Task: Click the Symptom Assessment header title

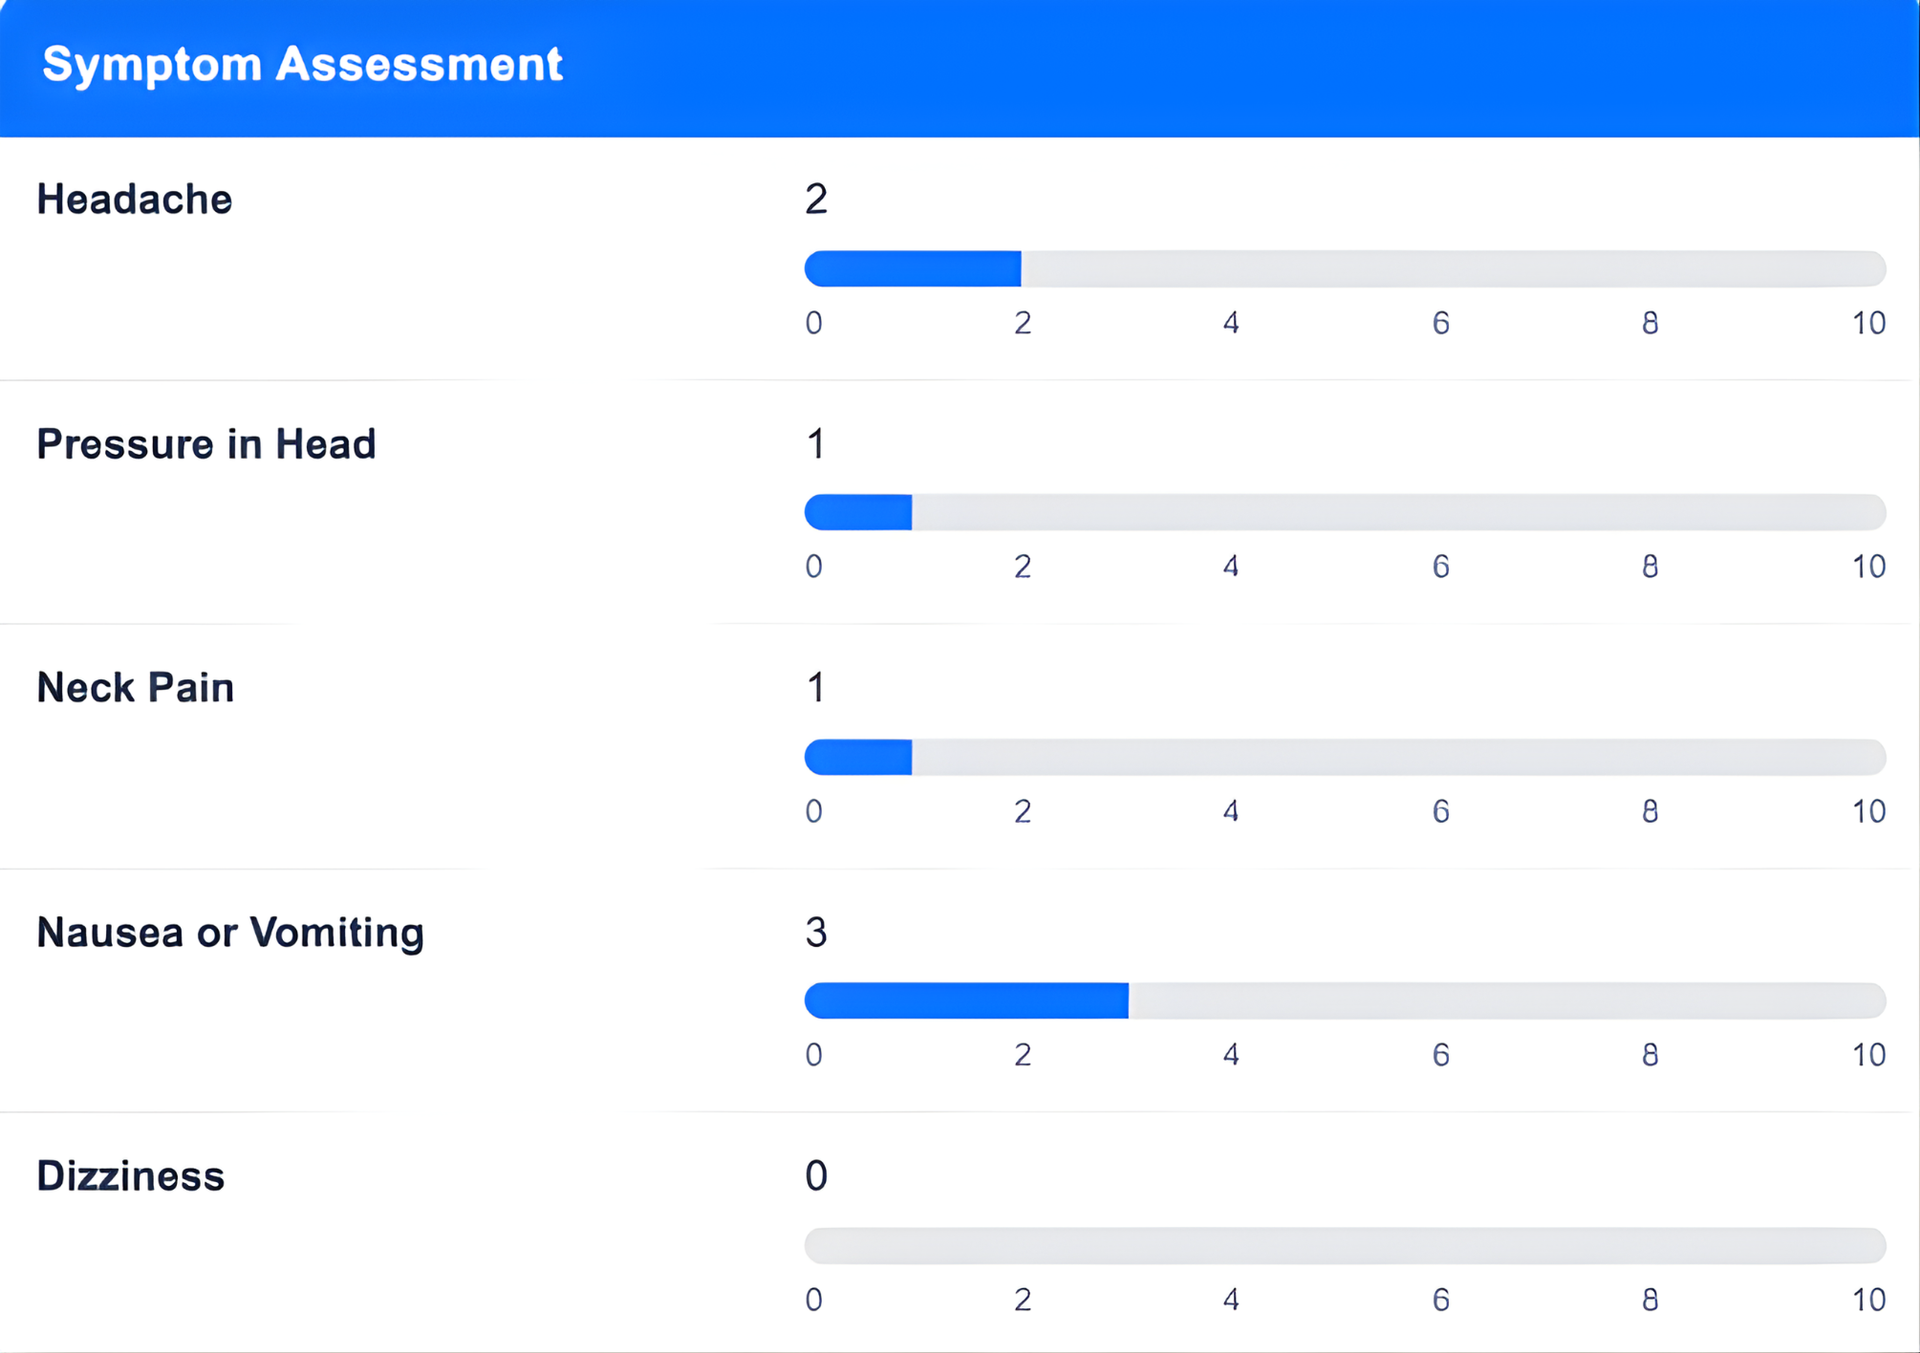Action: (302, 65)
